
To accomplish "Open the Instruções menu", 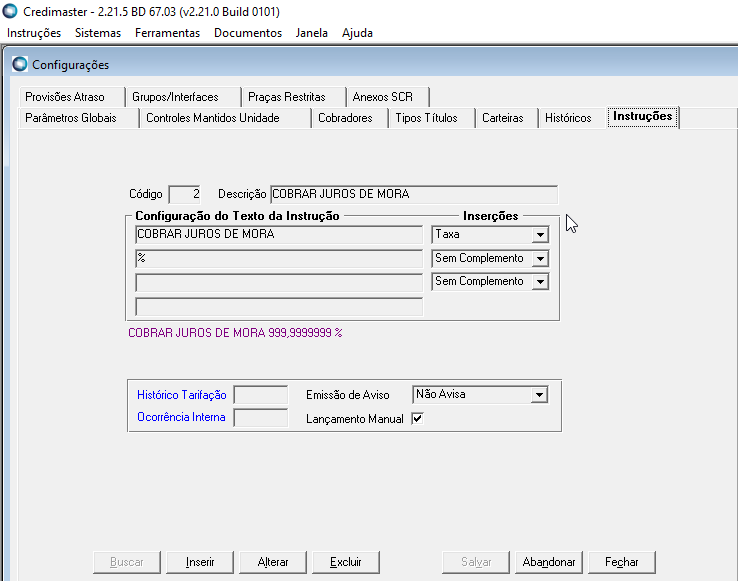I will [x=34, y=33].
